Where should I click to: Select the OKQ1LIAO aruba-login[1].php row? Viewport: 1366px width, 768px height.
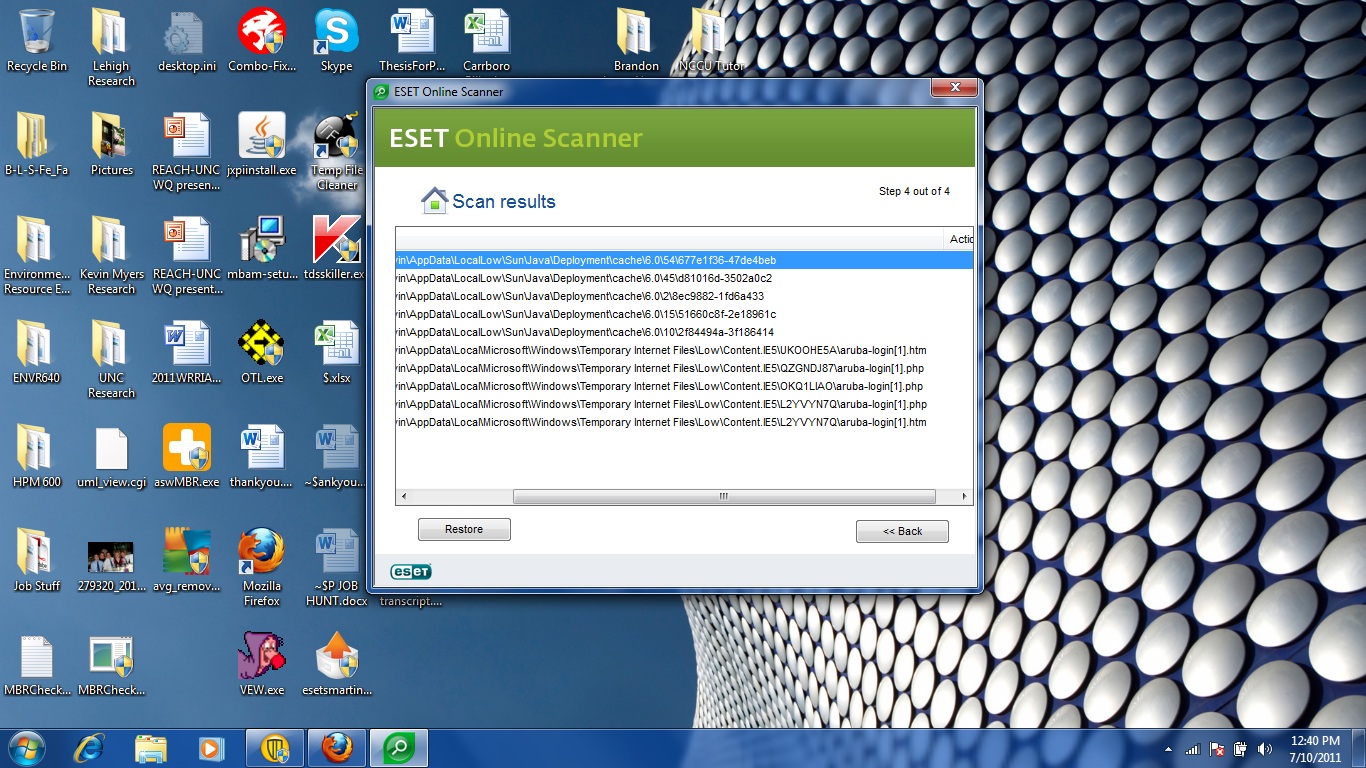tap(685, 386)
